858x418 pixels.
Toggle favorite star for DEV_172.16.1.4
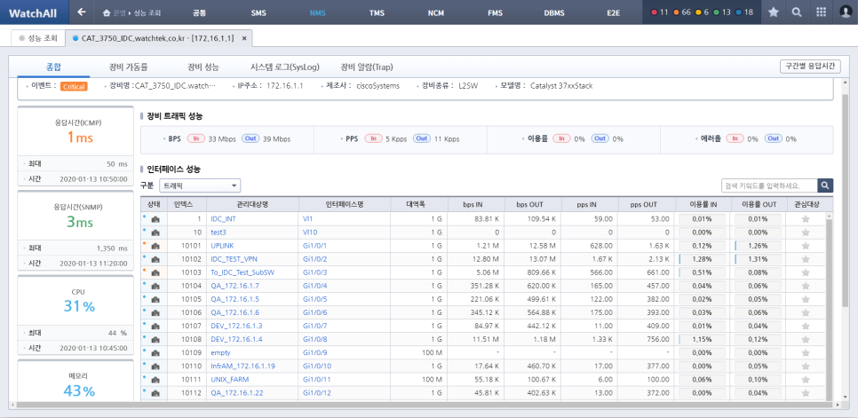(x=805, y=340)
